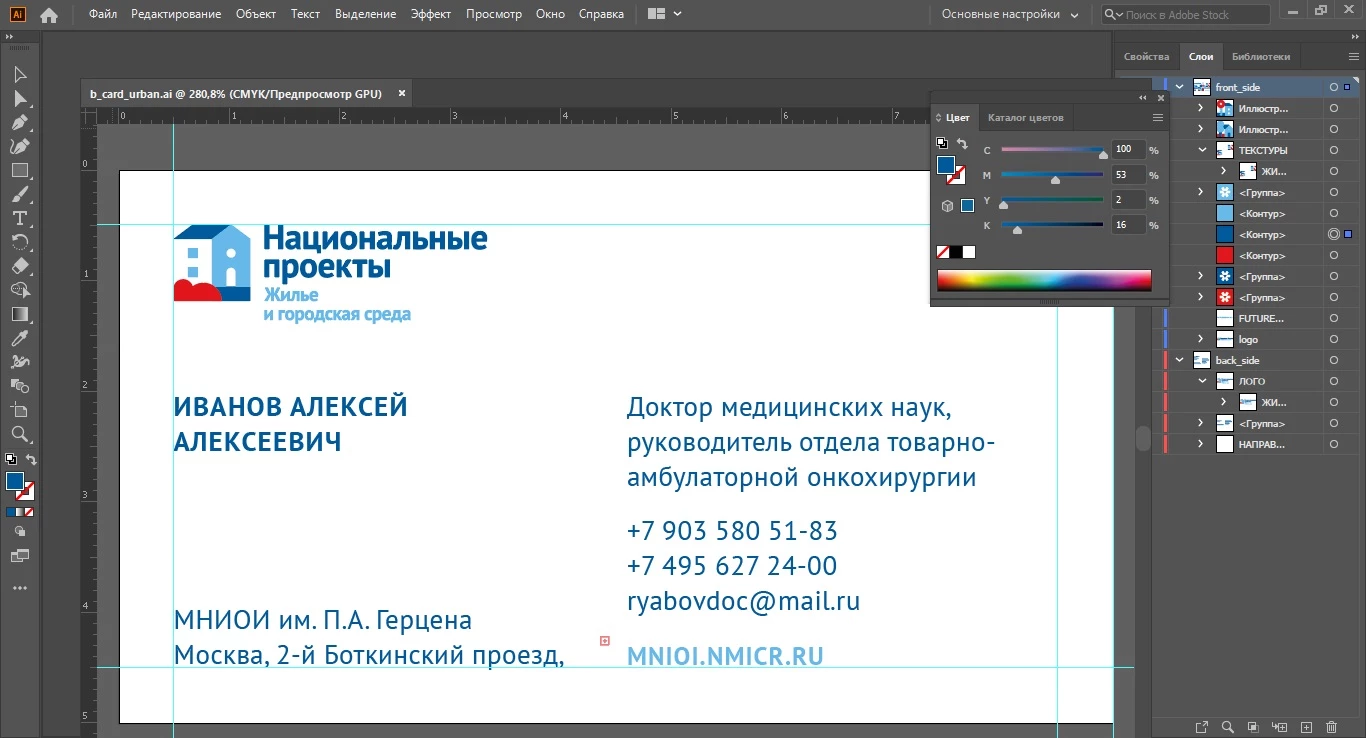Viewport: 1366px width, 738px height.
Task: Click Create New Sublayer icon
Action: (1279, 727)
